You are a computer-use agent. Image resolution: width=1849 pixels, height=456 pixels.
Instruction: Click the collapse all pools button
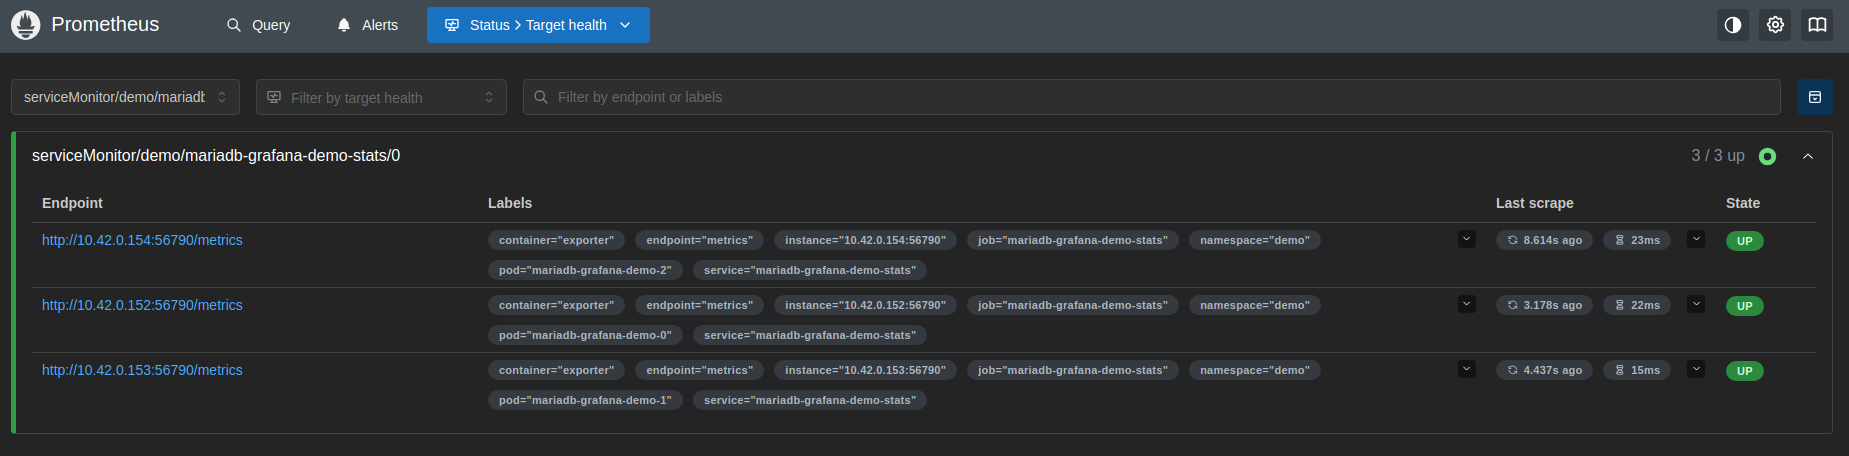(1815, 97)
